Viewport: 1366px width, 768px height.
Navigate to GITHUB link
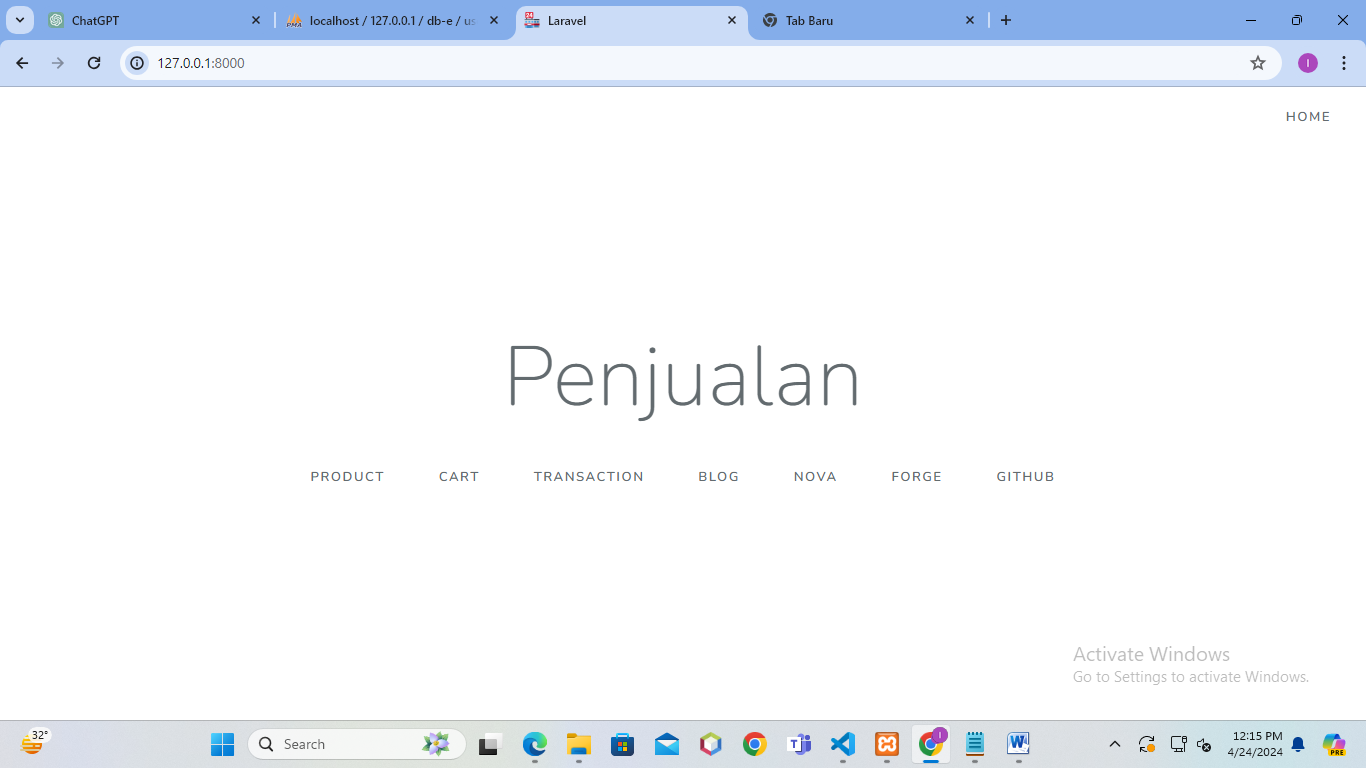1025,476
